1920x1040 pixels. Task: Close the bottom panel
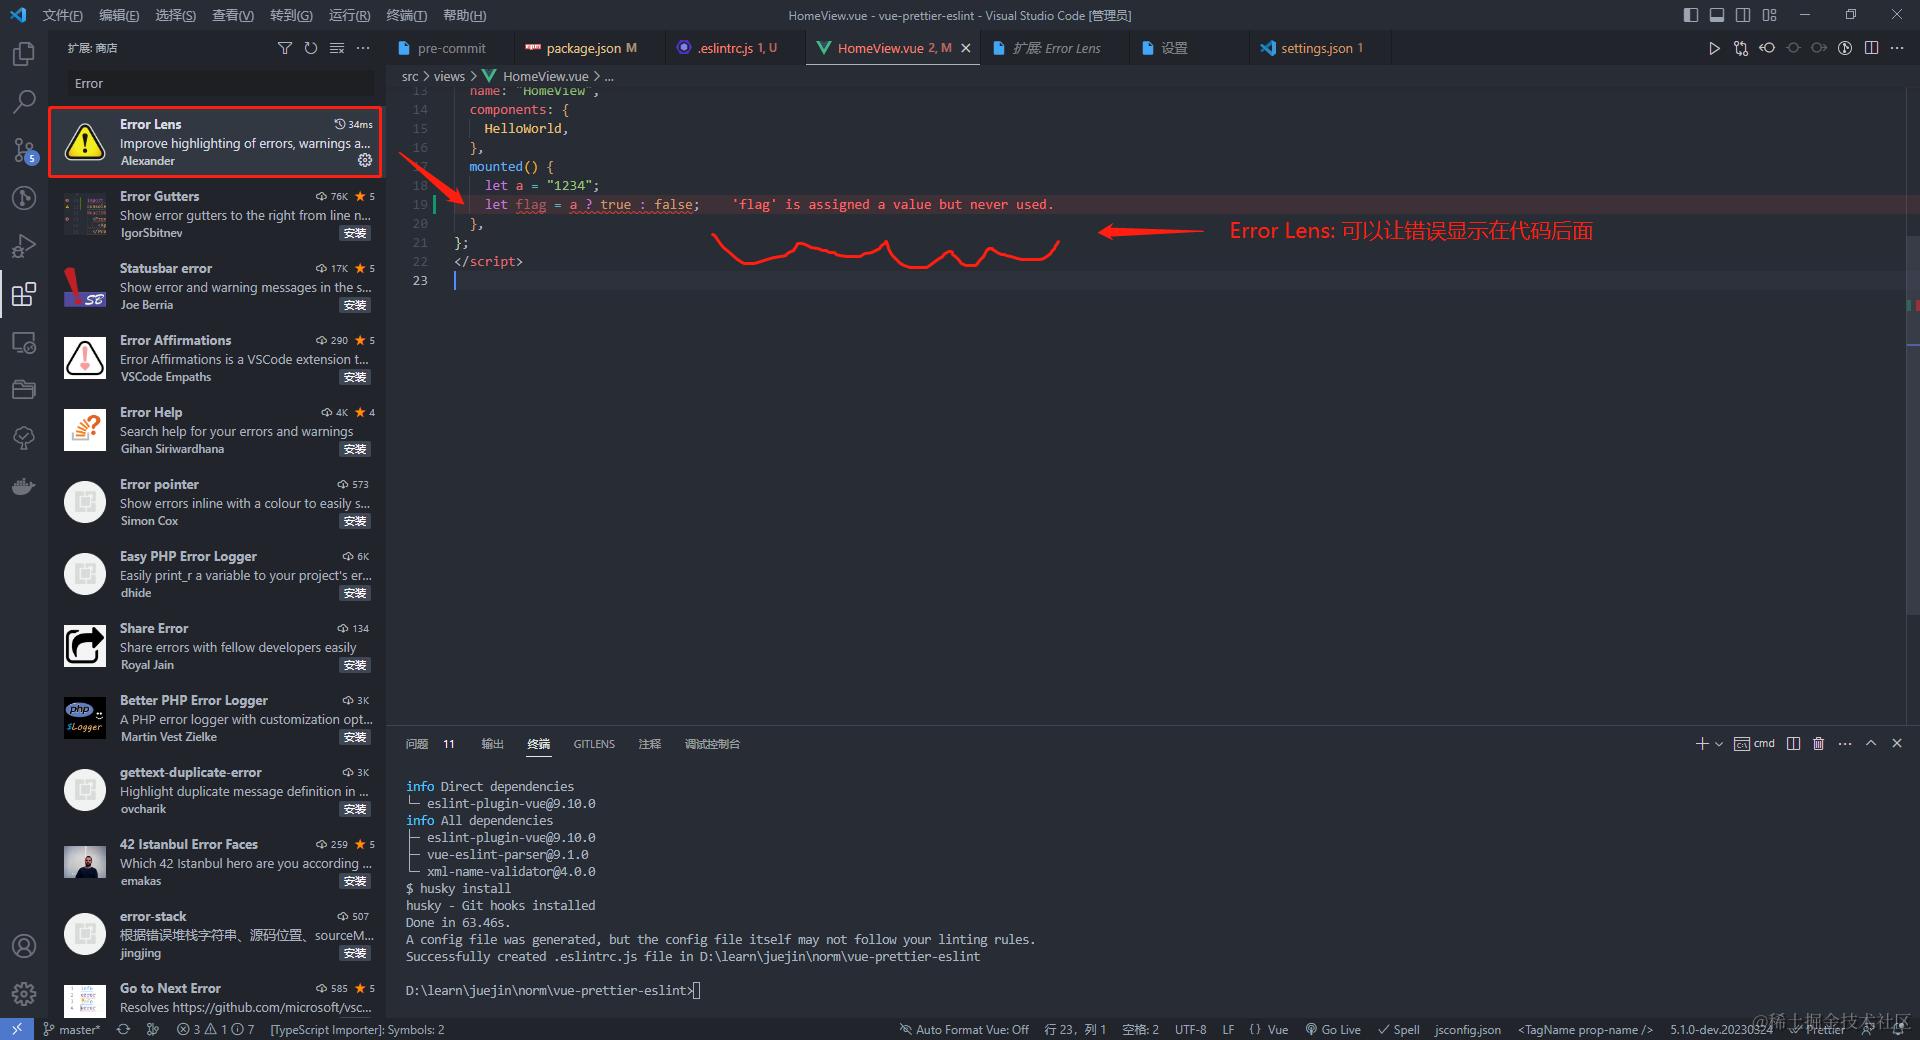tap(1897, 743)
